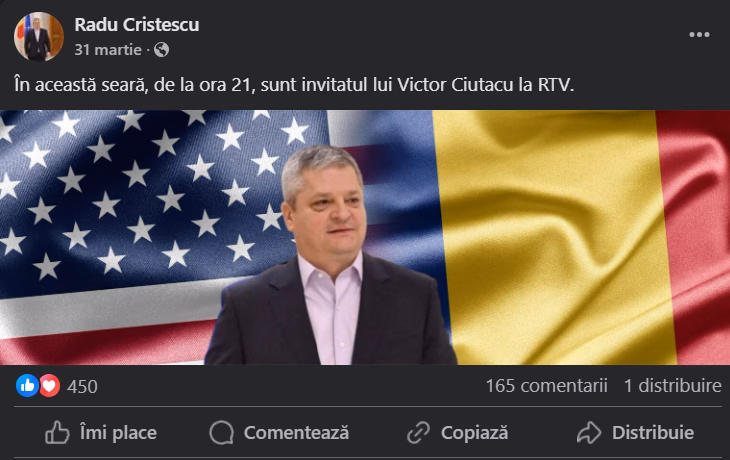Open Radu Cristescu's profile picture
Screen dimensions: 730x460
tap(39, 36)
